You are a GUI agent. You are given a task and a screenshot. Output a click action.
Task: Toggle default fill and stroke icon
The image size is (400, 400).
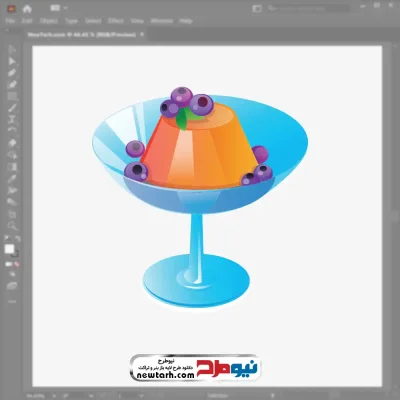tap(7, 239)
